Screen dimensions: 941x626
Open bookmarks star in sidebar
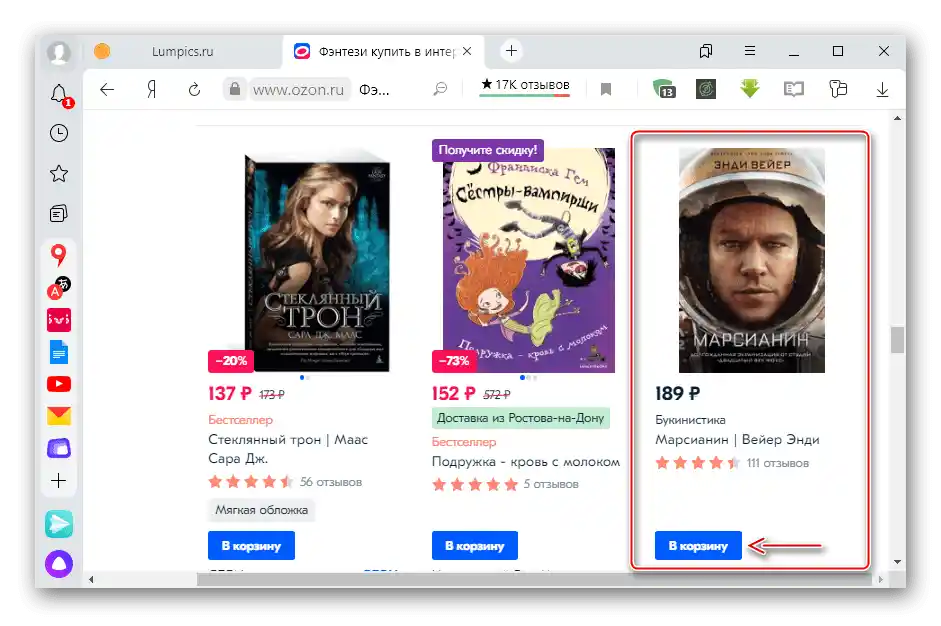59,174
